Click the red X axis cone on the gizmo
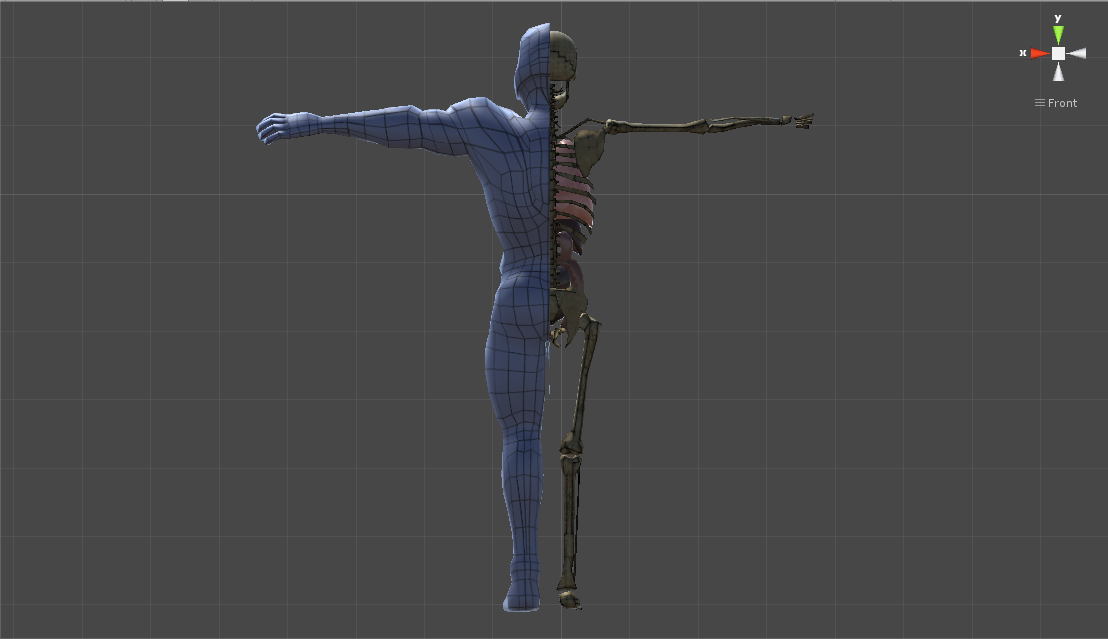1108x639 pixels. [x=1039, y=54]
